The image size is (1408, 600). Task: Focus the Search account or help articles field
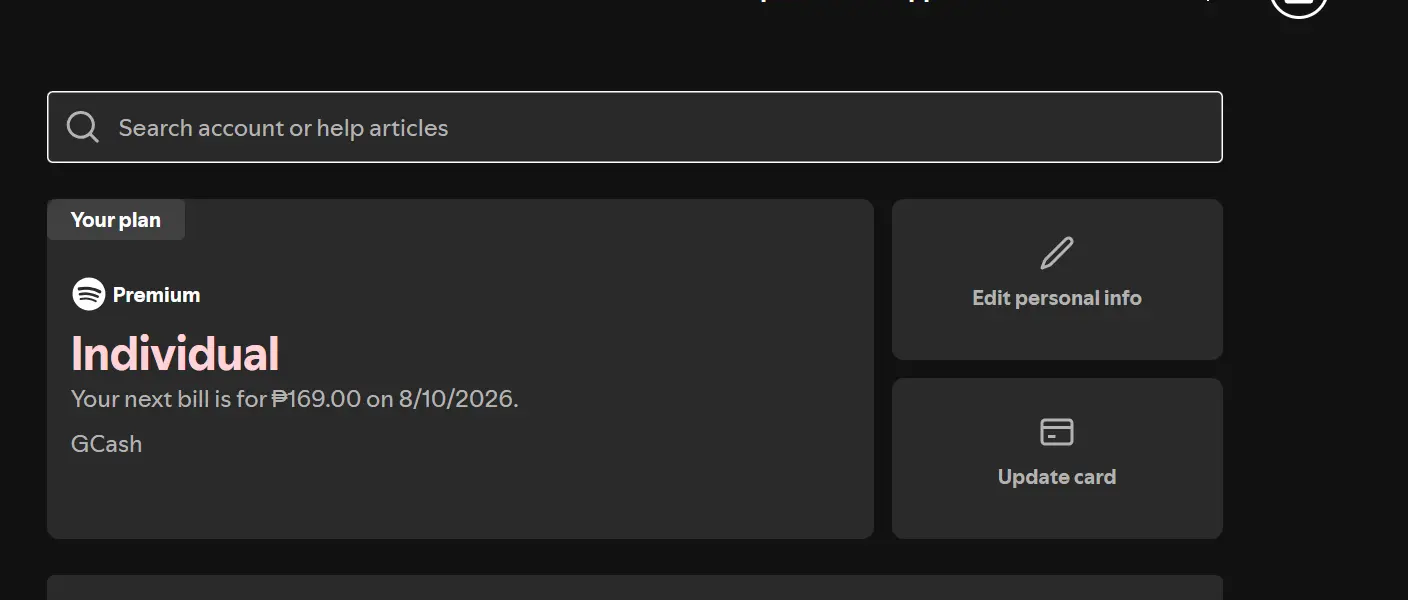pyautogui.click(x=635, y=127)
